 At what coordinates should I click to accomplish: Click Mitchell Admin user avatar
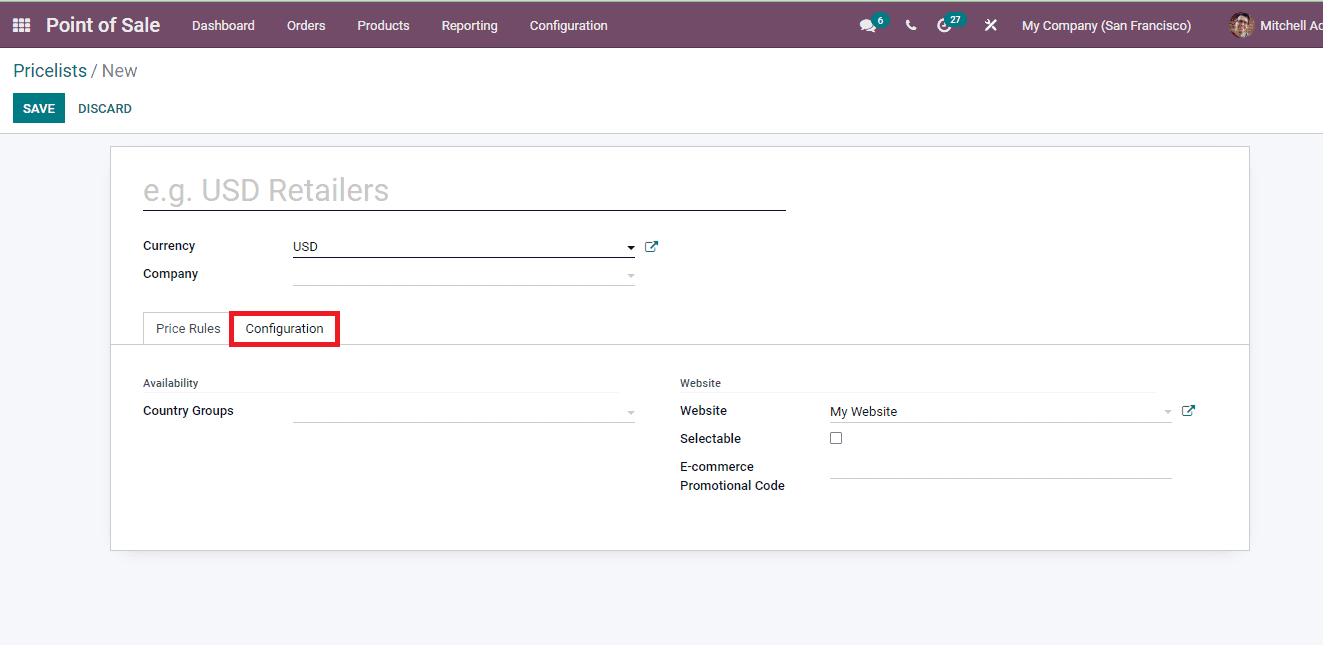(1241, 26)
